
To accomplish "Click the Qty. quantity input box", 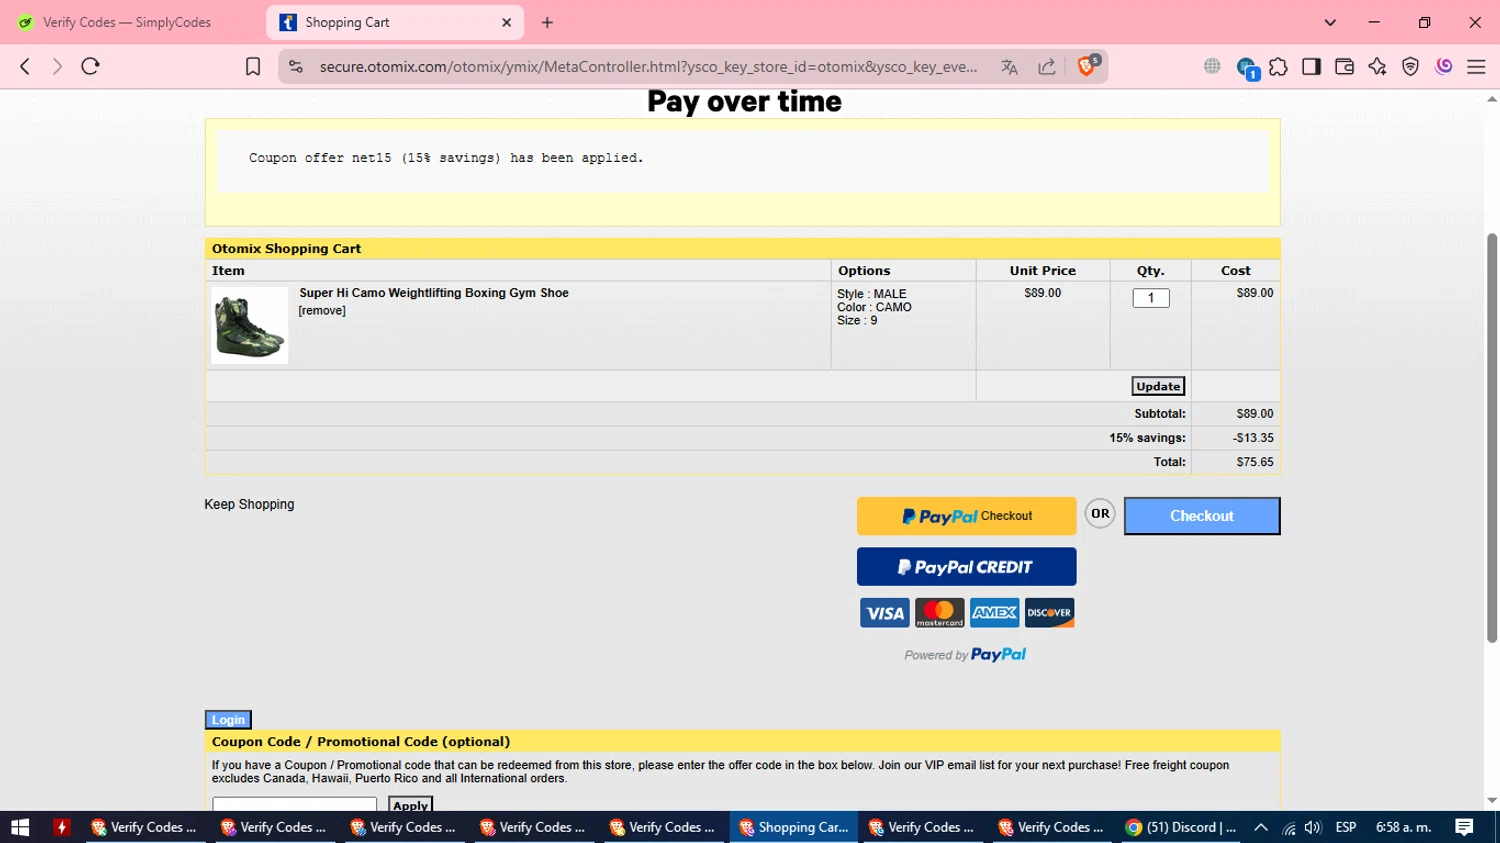I will (x=1151, y=298).
